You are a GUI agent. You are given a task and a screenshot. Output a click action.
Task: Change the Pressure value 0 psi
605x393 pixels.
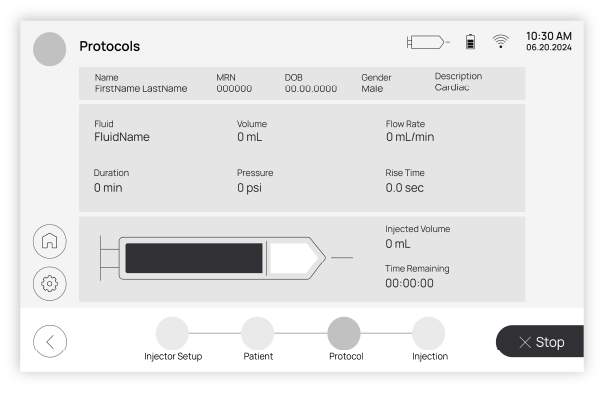(x=250, y=188)
